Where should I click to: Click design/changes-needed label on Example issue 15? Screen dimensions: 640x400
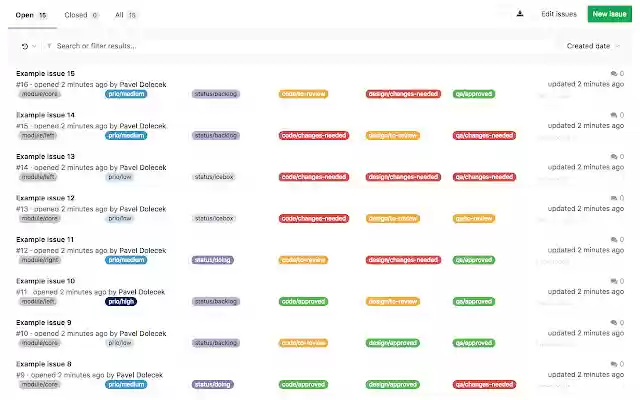(x=403, y=94)
